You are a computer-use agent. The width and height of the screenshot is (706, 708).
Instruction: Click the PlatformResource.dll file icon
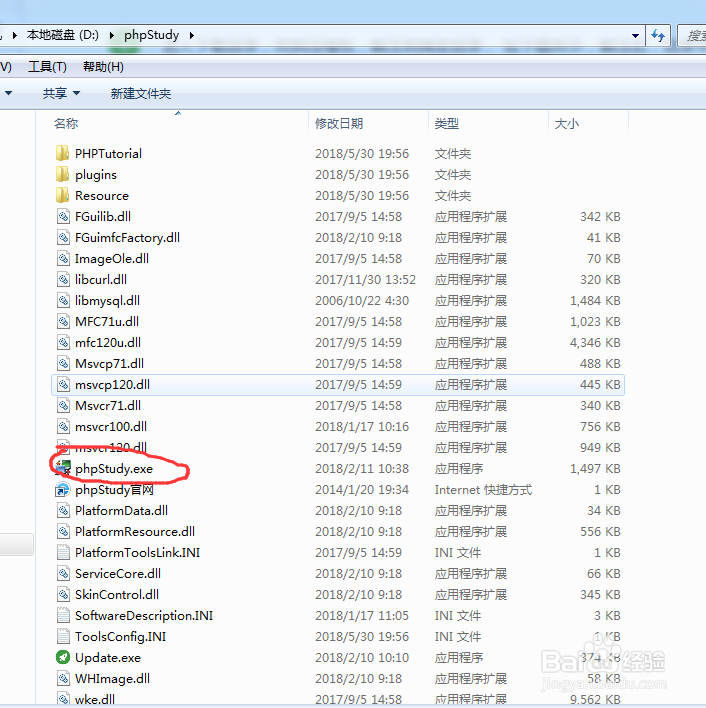click(63, 531)
